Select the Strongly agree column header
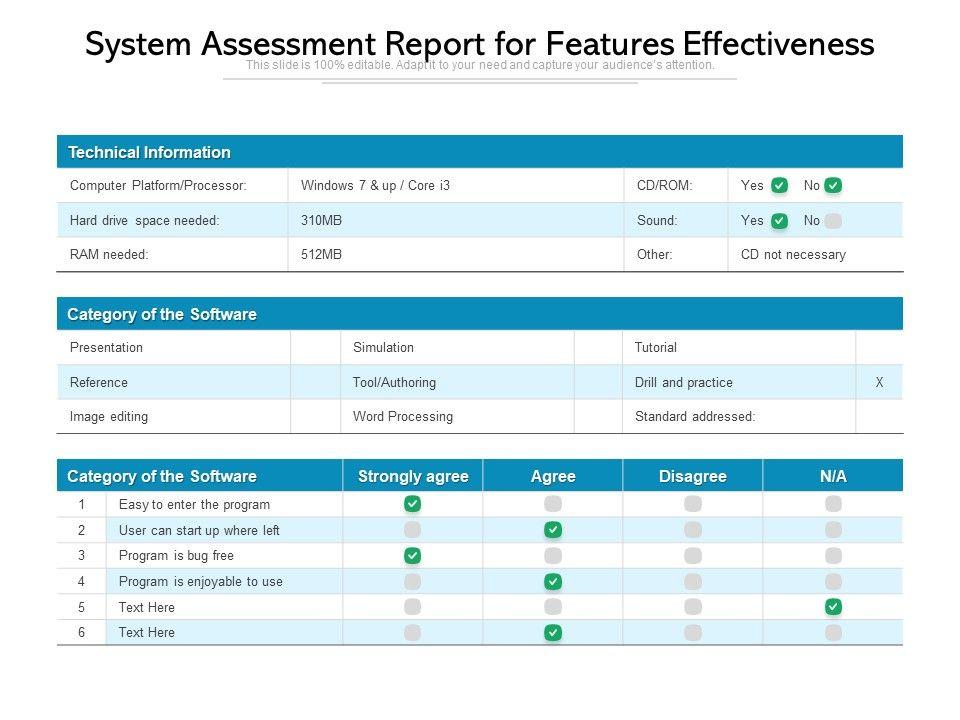The height and width of the screenshot is (720, 960). coord(413,476)
